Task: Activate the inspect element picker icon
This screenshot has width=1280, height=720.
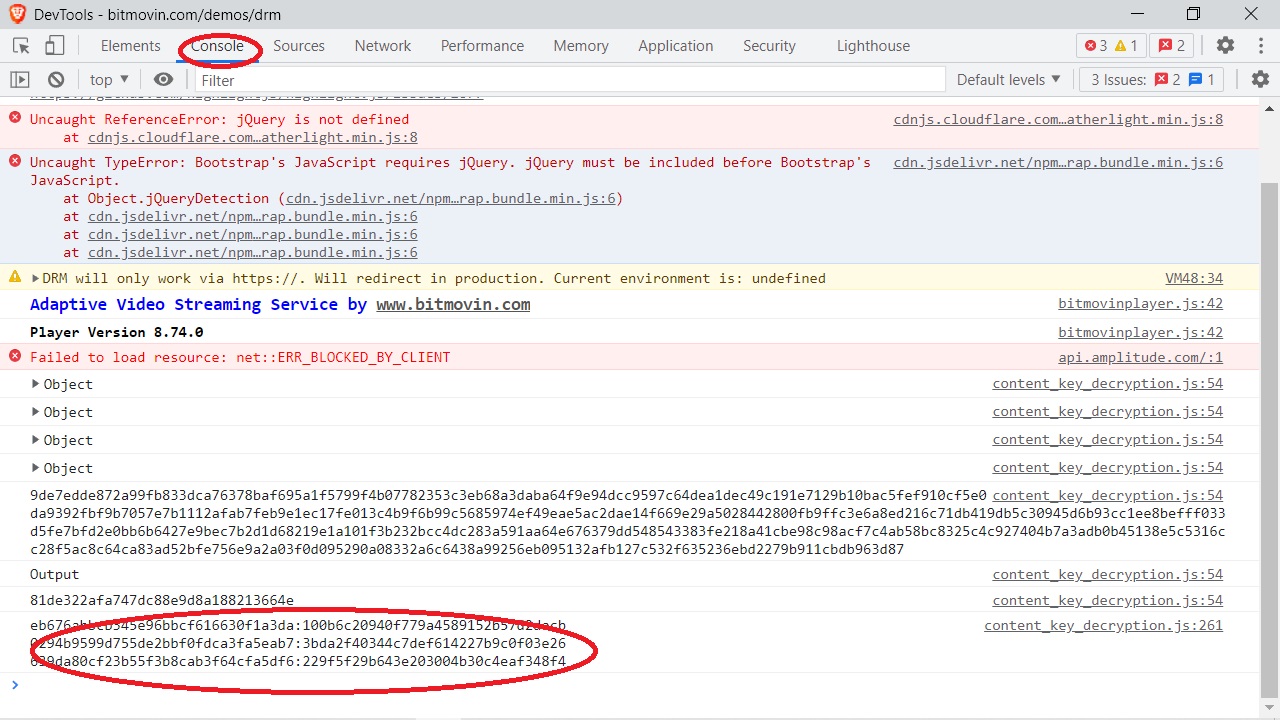Action: pyautogui.click(x=21, y=46)
